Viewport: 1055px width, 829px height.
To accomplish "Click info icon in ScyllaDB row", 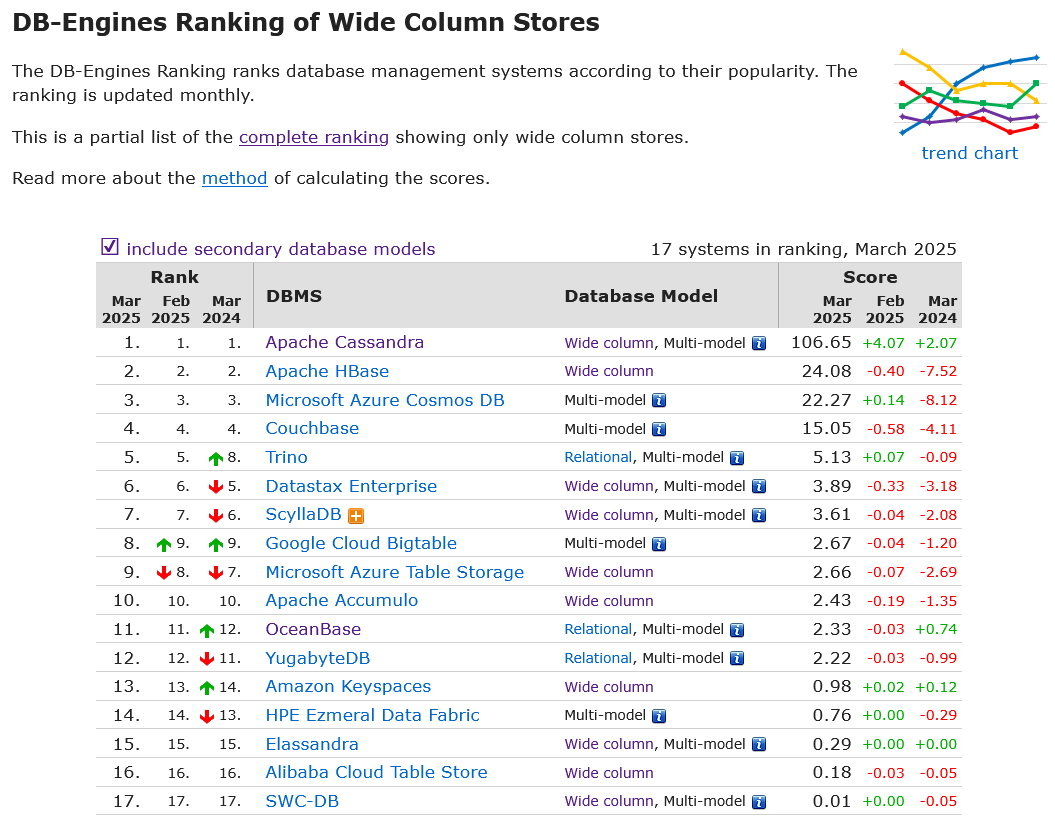I will pos(759,515).
